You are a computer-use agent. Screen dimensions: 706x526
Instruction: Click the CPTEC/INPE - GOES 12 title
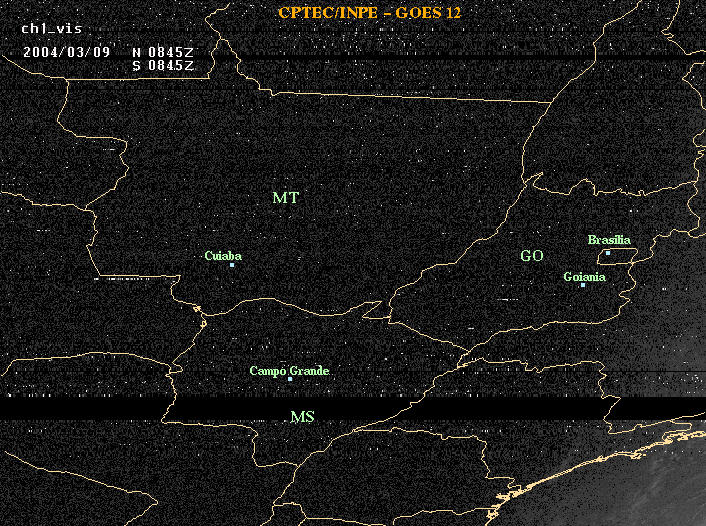(x=369, y=13)
